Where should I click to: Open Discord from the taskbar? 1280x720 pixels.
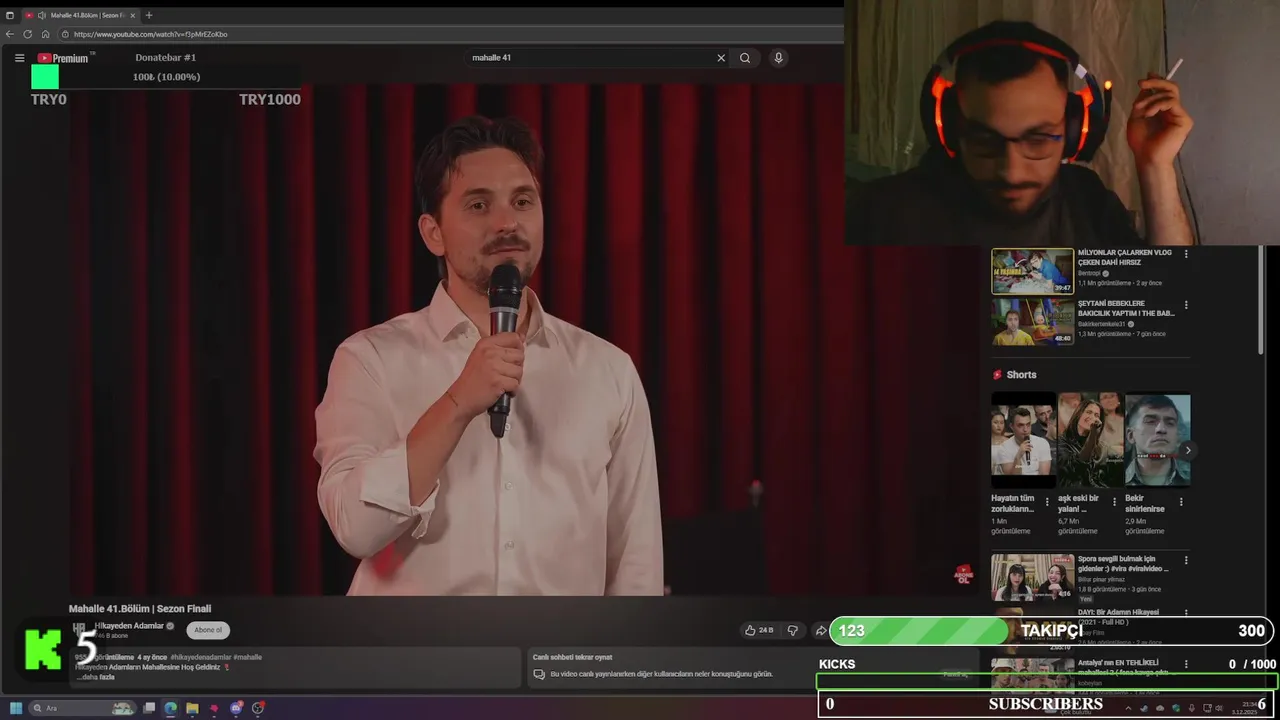coord(236,708)
